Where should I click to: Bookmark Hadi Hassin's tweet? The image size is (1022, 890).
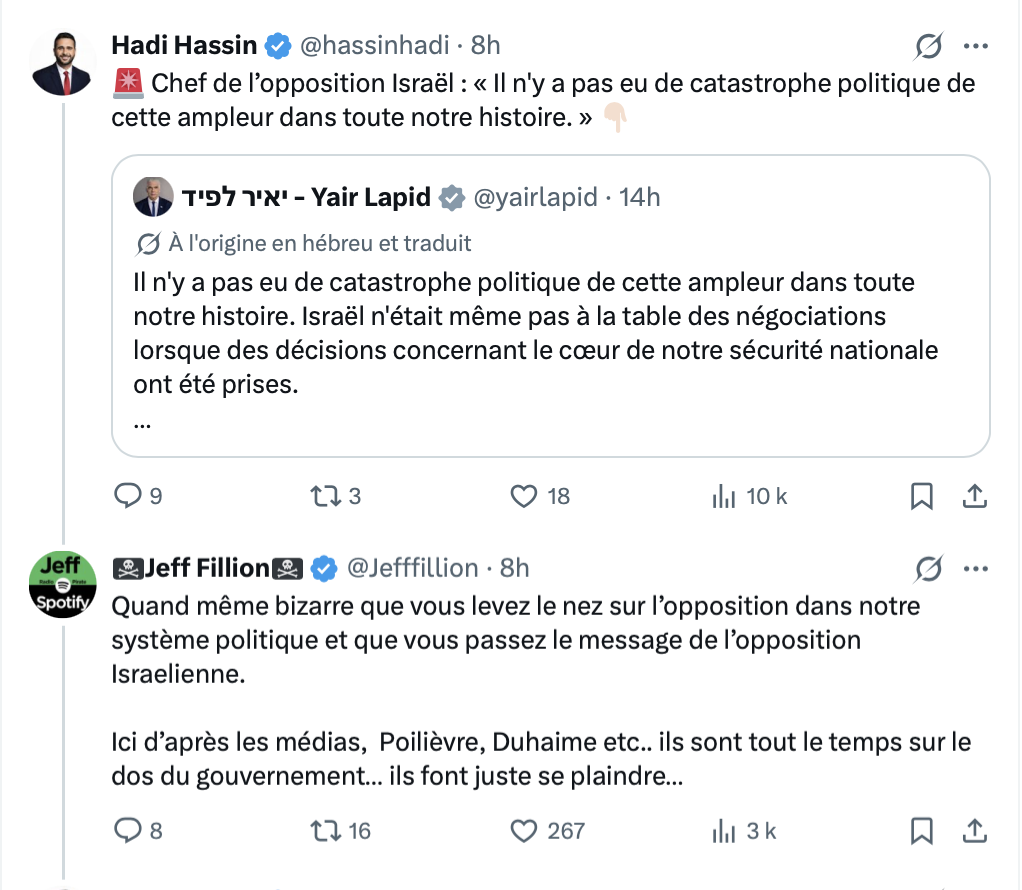[922, 495]
